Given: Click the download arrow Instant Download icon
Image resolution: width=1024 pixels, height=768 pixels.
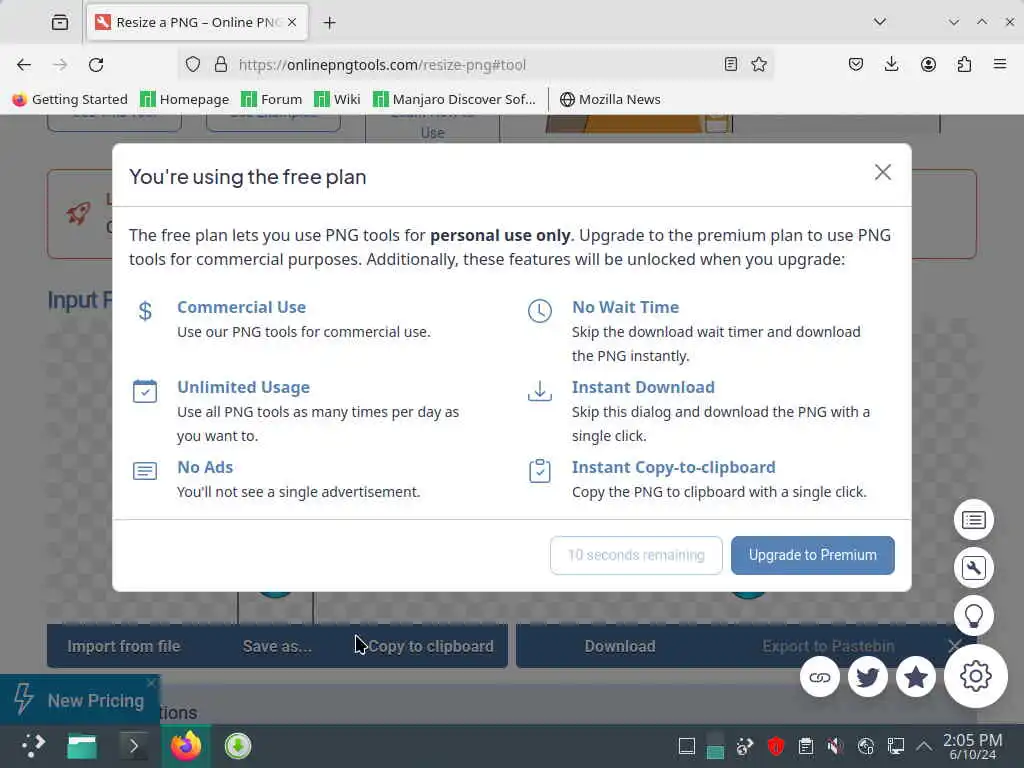Looking at the screenshot, I should [x=539, y=391].
